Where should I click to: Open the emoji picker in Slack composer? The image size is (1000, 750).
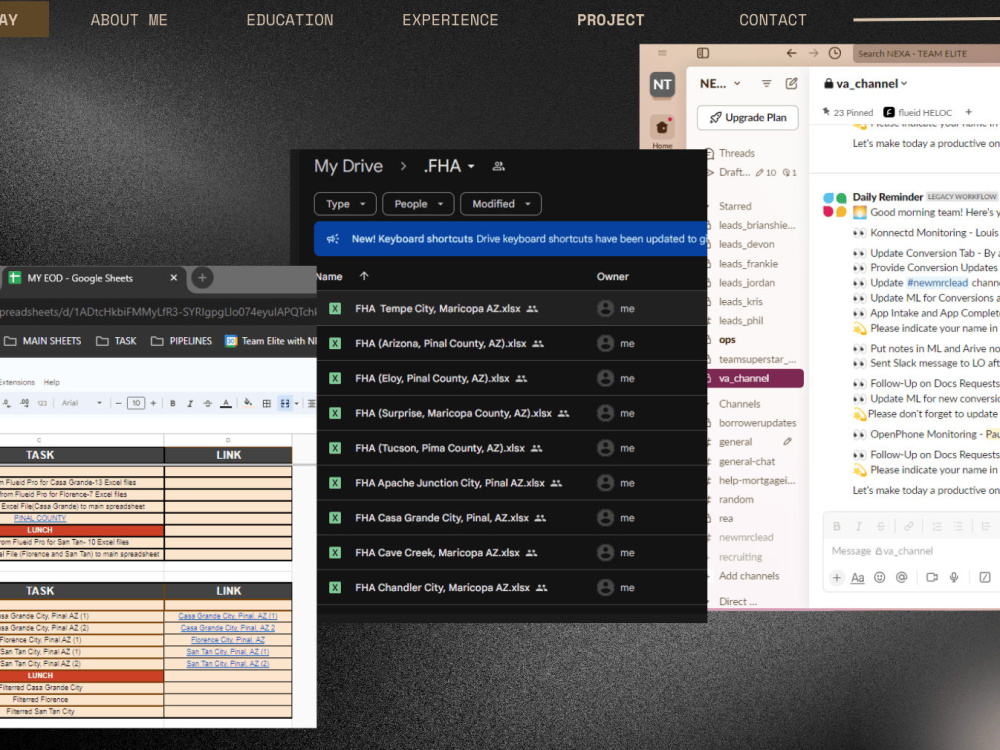click(879, 577)
